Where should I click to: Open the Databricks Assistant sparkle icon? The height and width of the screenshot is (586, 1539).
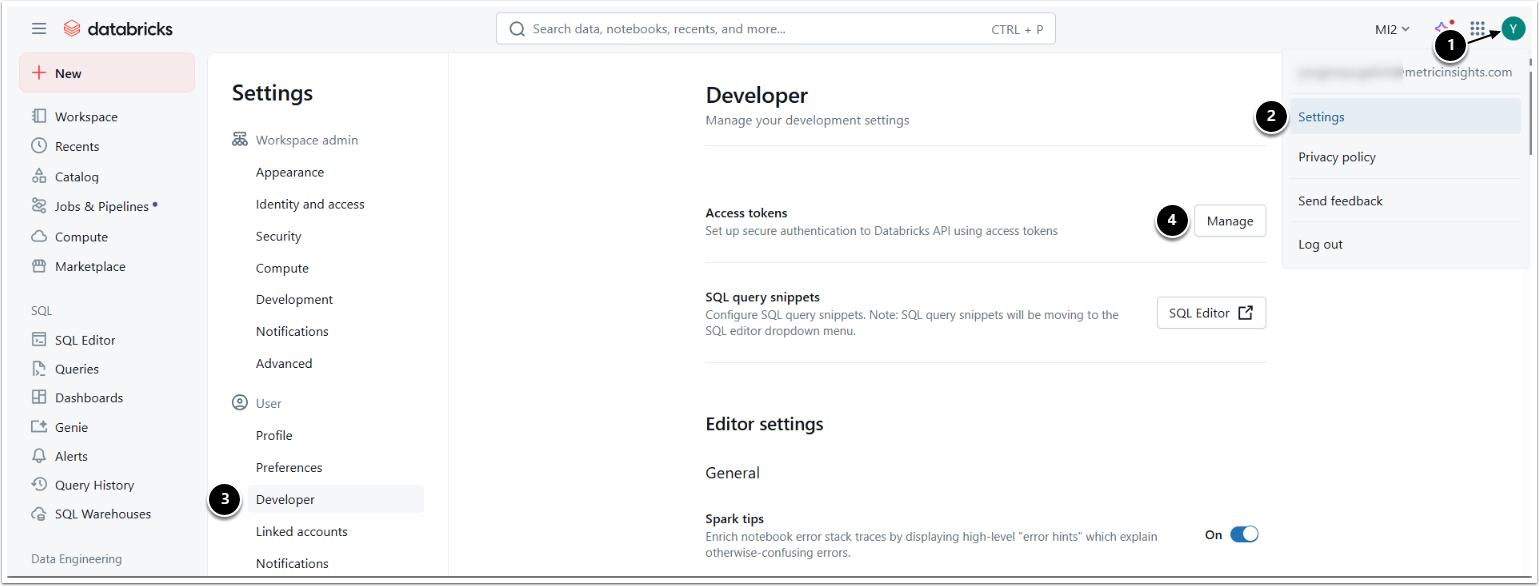click(x=1443, y=29)
